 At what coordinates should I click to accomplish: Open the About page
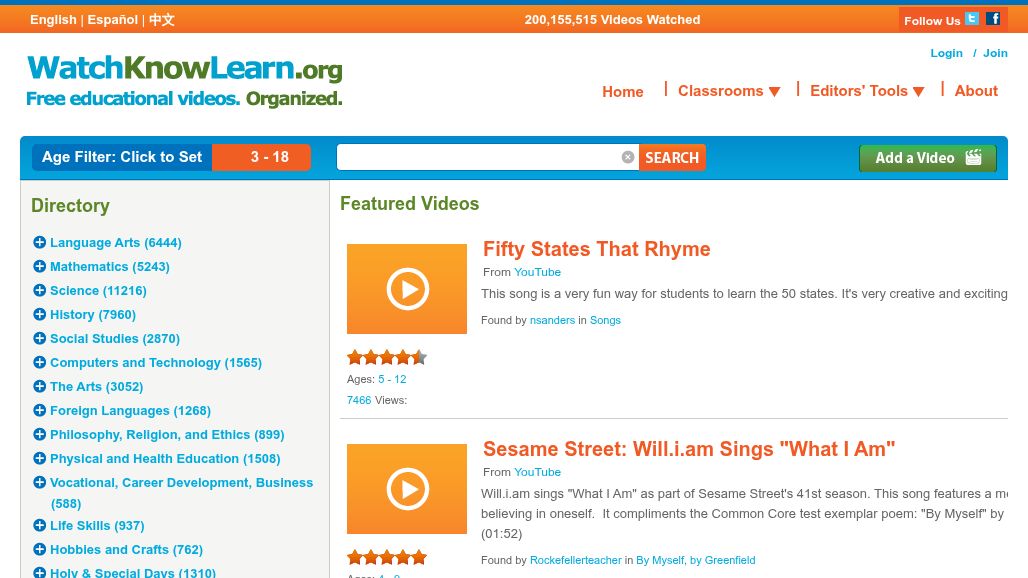(x=975, y=91)
